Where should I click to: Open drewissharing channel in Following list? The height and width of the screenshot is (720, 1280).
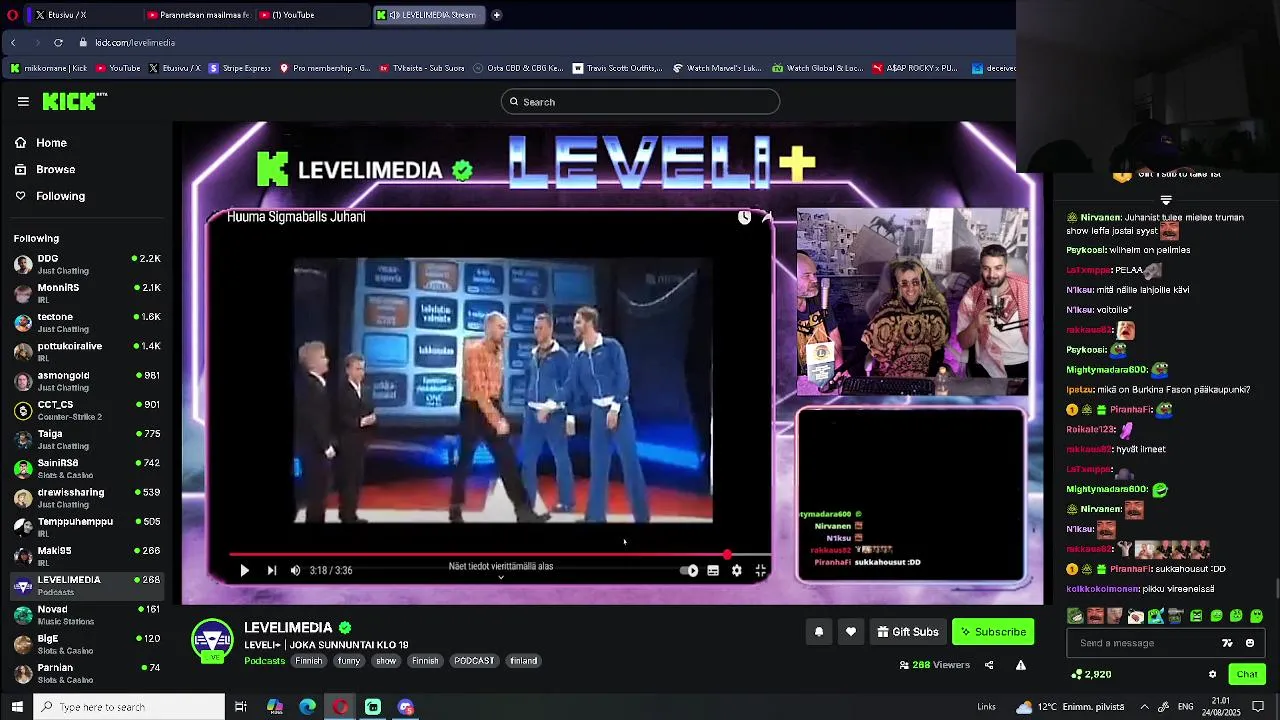click(x=87, y=497)
